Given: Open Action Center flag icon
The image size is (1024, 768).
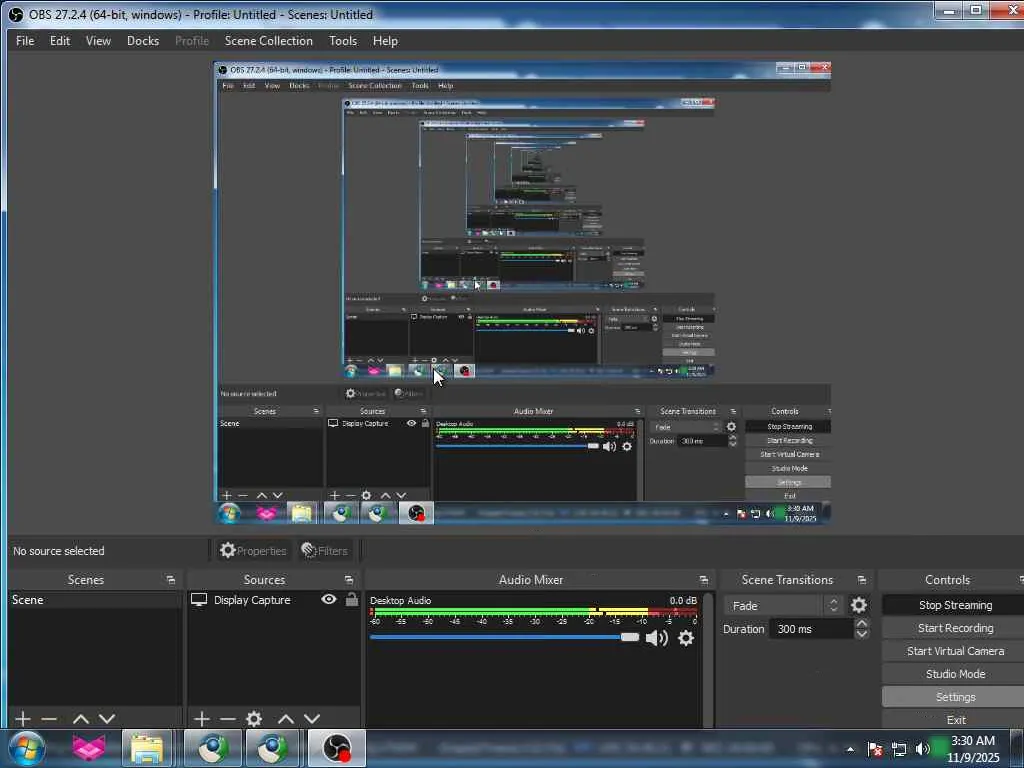Looking at the screenshot, I should coord(875,749).
